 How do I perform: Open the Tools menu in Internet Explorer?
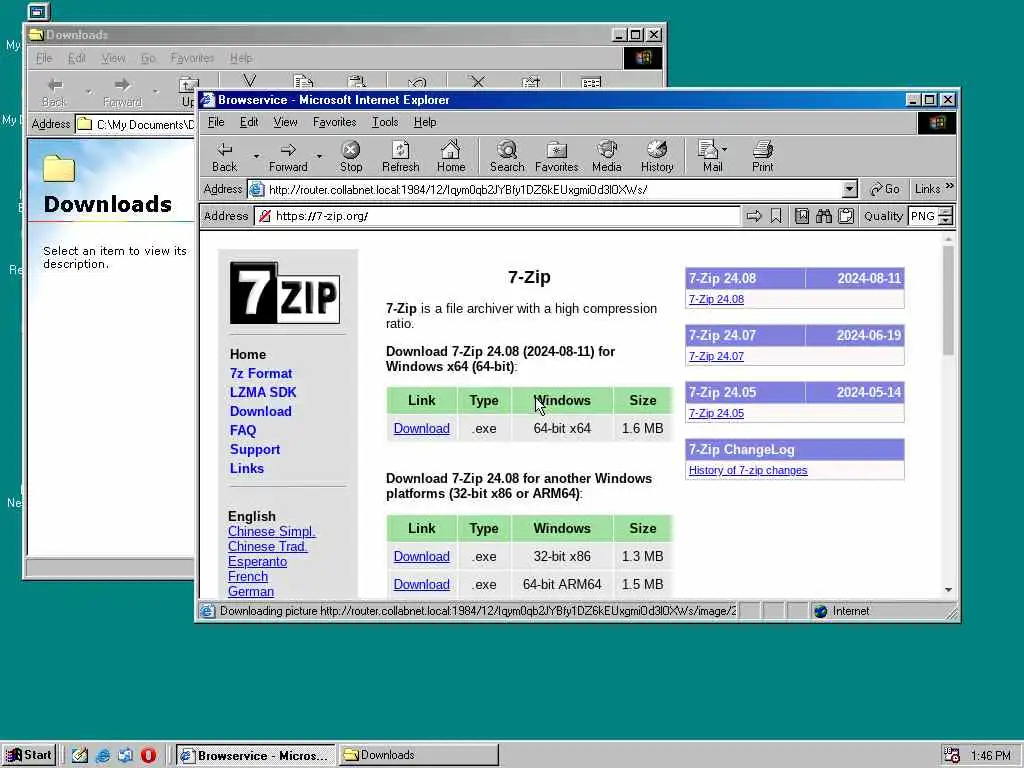385,122
